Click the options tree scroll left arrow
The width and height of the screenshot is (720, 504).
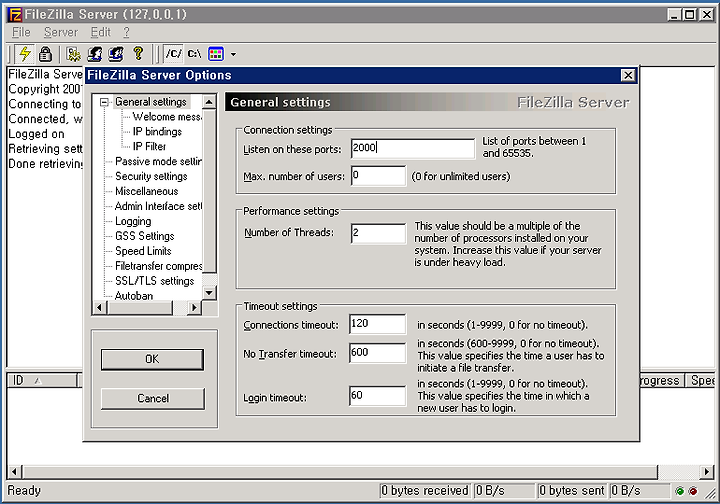pos(99,308)
